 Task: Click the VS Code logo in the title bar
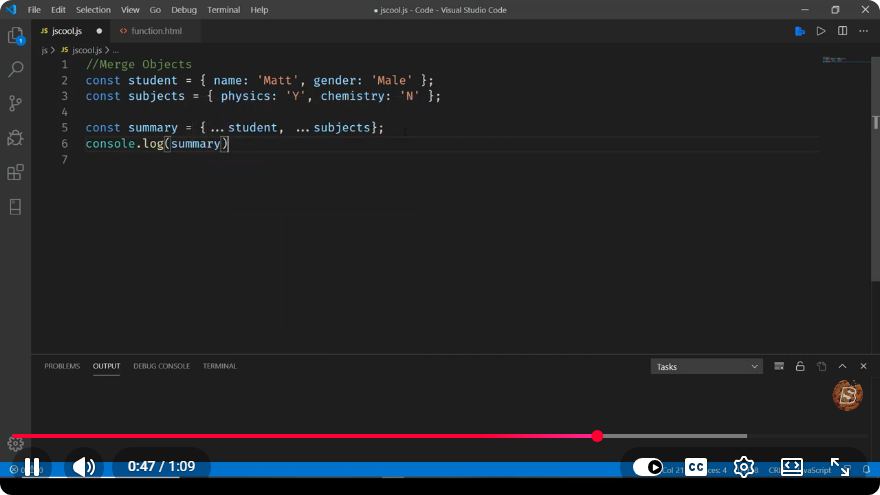pyautogui.click(x=11, y=10)
